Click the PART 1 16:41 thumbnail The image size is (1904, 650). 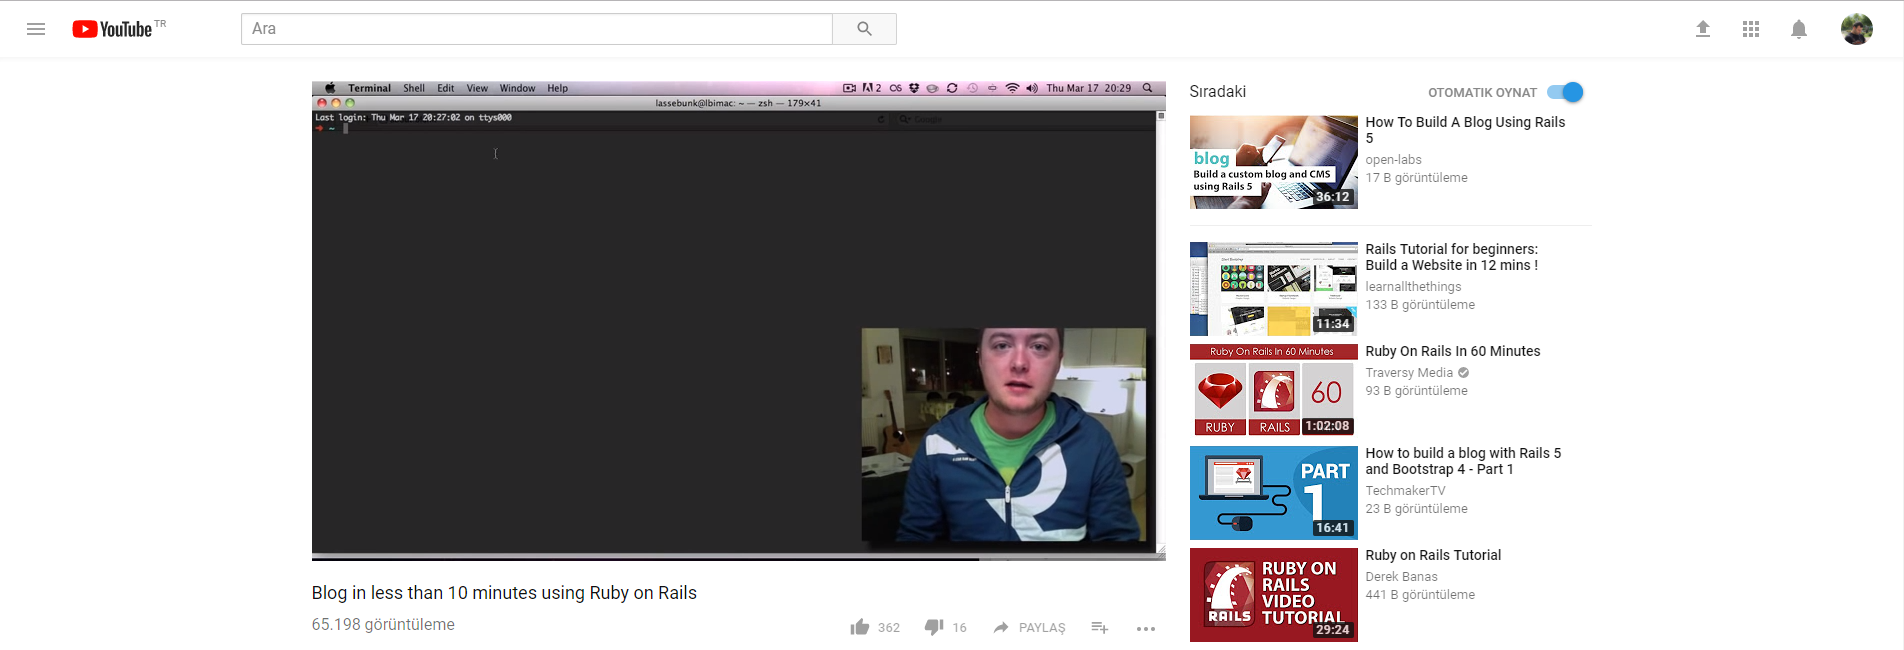[1273, 493]
